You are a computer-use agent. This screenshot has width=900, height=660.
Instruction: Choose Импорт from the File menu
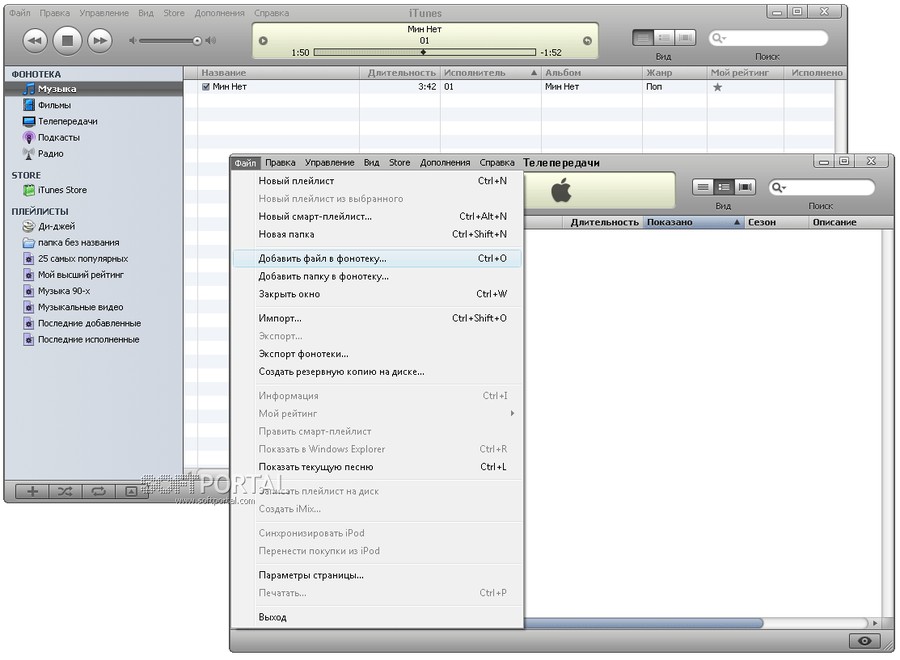[x=377, y=318]
